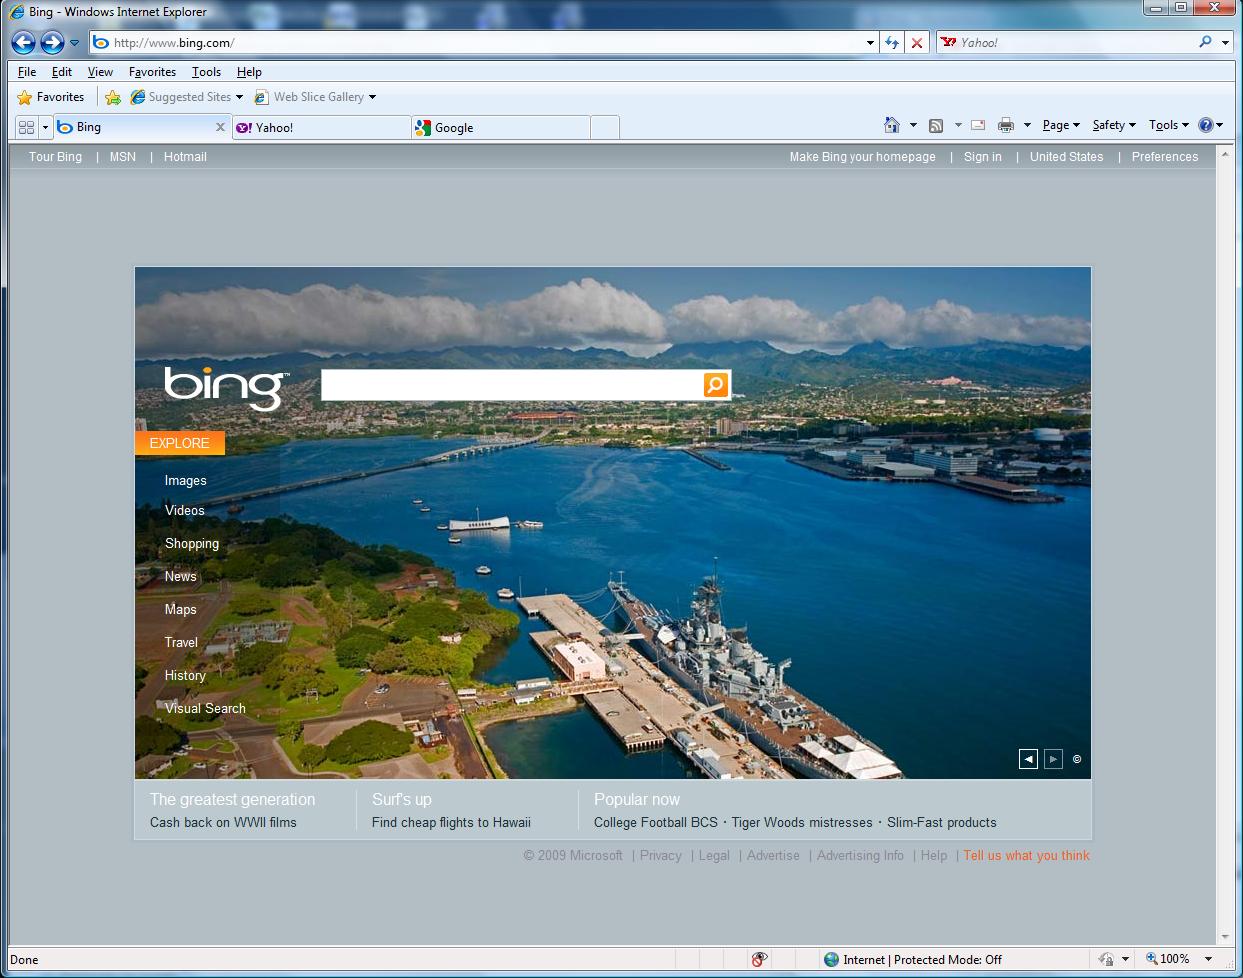1243x978 pixels.
Task: Click the orange Bing search button
Action: (x=716, y=385)
